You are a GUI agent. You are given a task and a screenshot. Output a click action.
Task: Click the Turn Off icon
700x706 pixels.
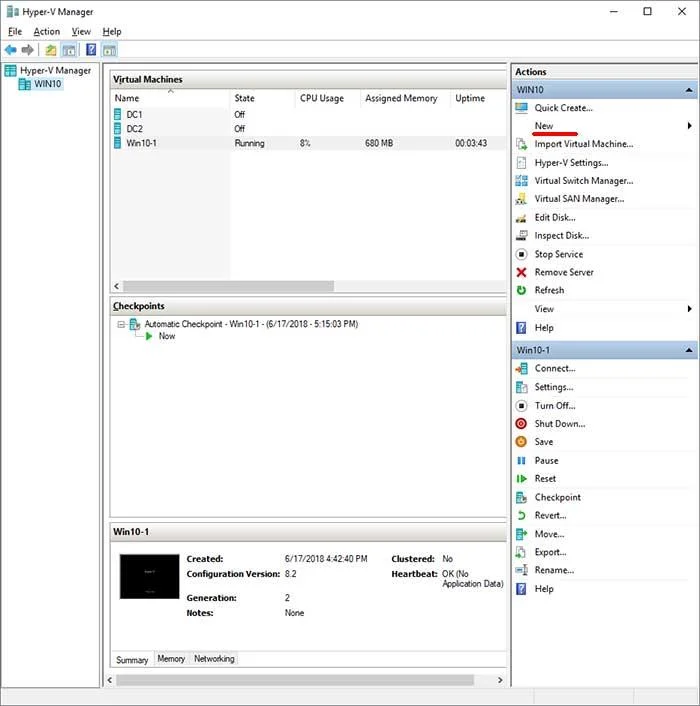[521, 406]
